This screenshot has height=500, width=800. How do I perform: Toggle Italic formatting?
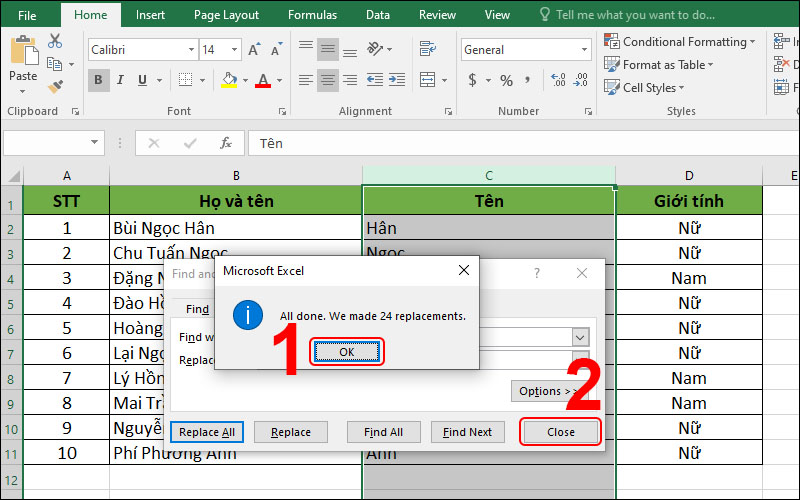(x=120, y=80)
